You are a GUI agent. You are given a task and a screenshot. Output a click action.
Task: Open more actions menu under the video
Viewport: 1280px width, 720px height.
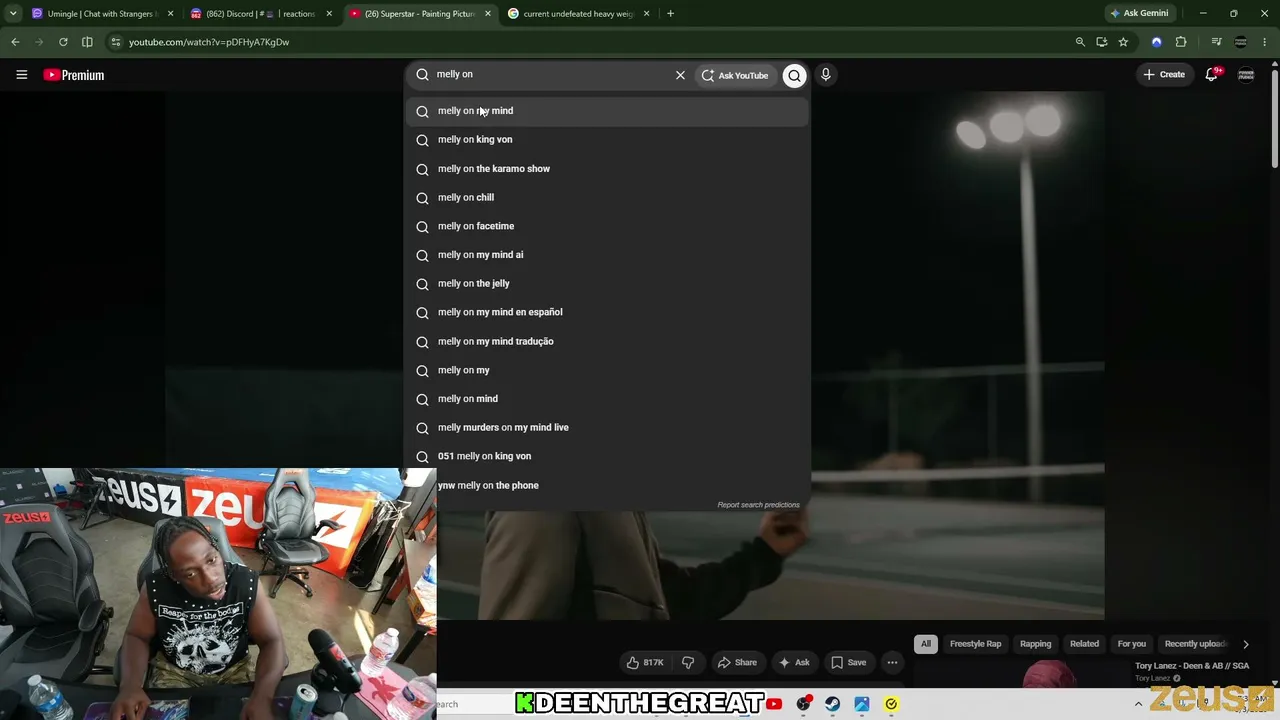[x=892, y=662]
